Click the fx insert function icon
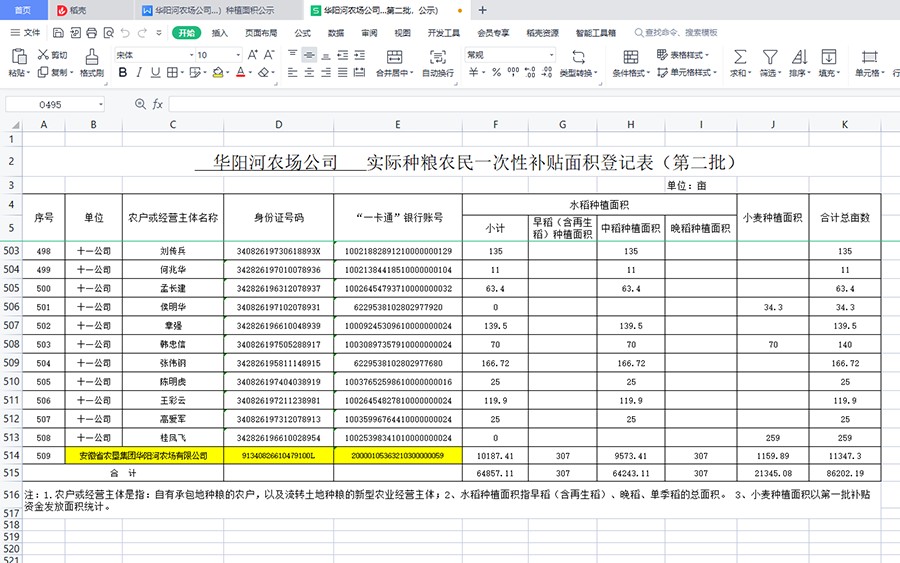 tap(157, 104)
